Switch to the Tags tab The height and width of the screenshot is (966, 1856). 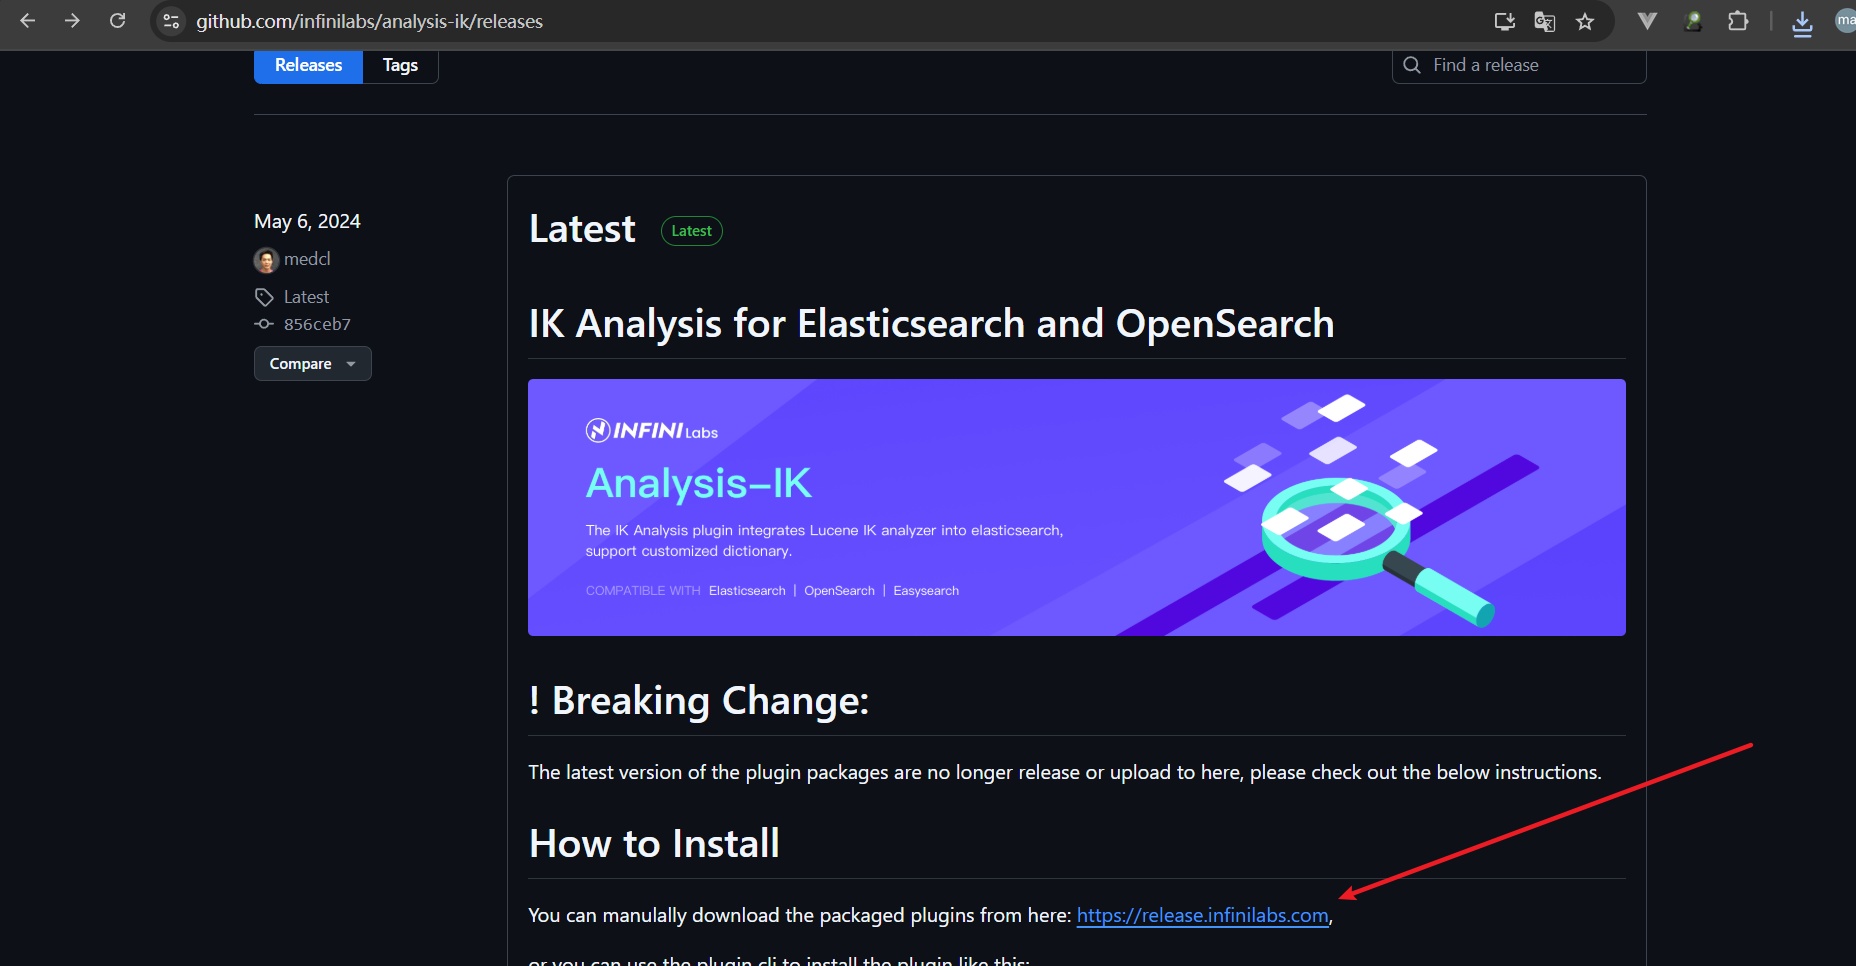point(400,65)
